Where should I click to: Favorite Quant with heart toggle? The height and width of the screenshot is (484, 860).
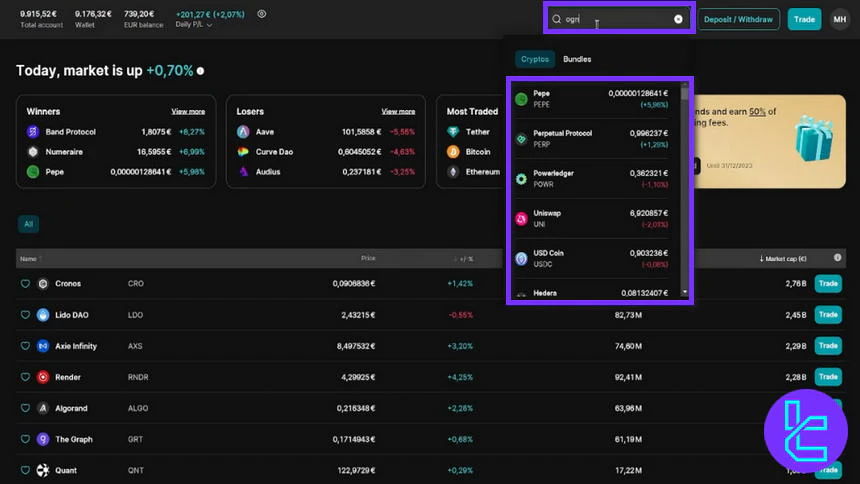point(25,470)
